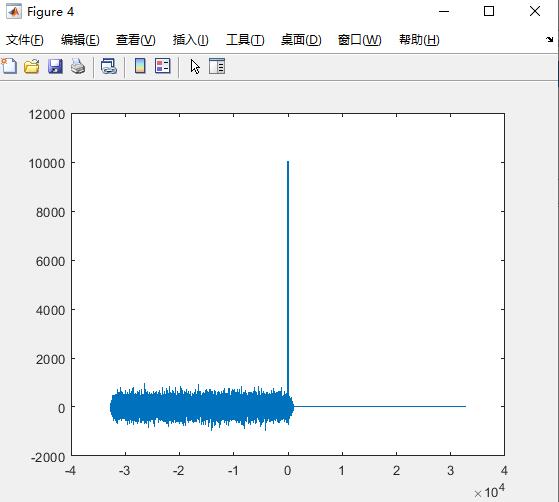Open the 帮助(H) menu
The image size is (559, 502).
419,40
